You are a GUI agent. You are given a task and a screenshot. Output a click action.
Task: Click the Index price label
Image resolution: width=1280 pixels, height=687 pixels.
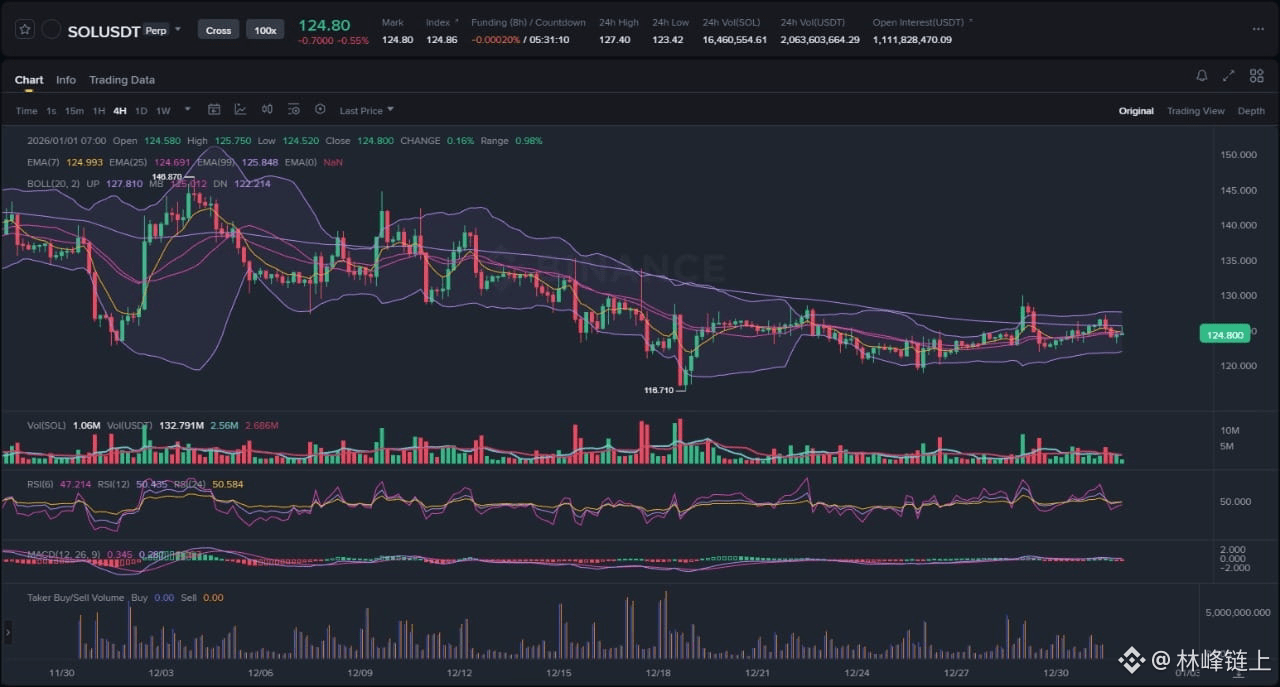point(438,22)
